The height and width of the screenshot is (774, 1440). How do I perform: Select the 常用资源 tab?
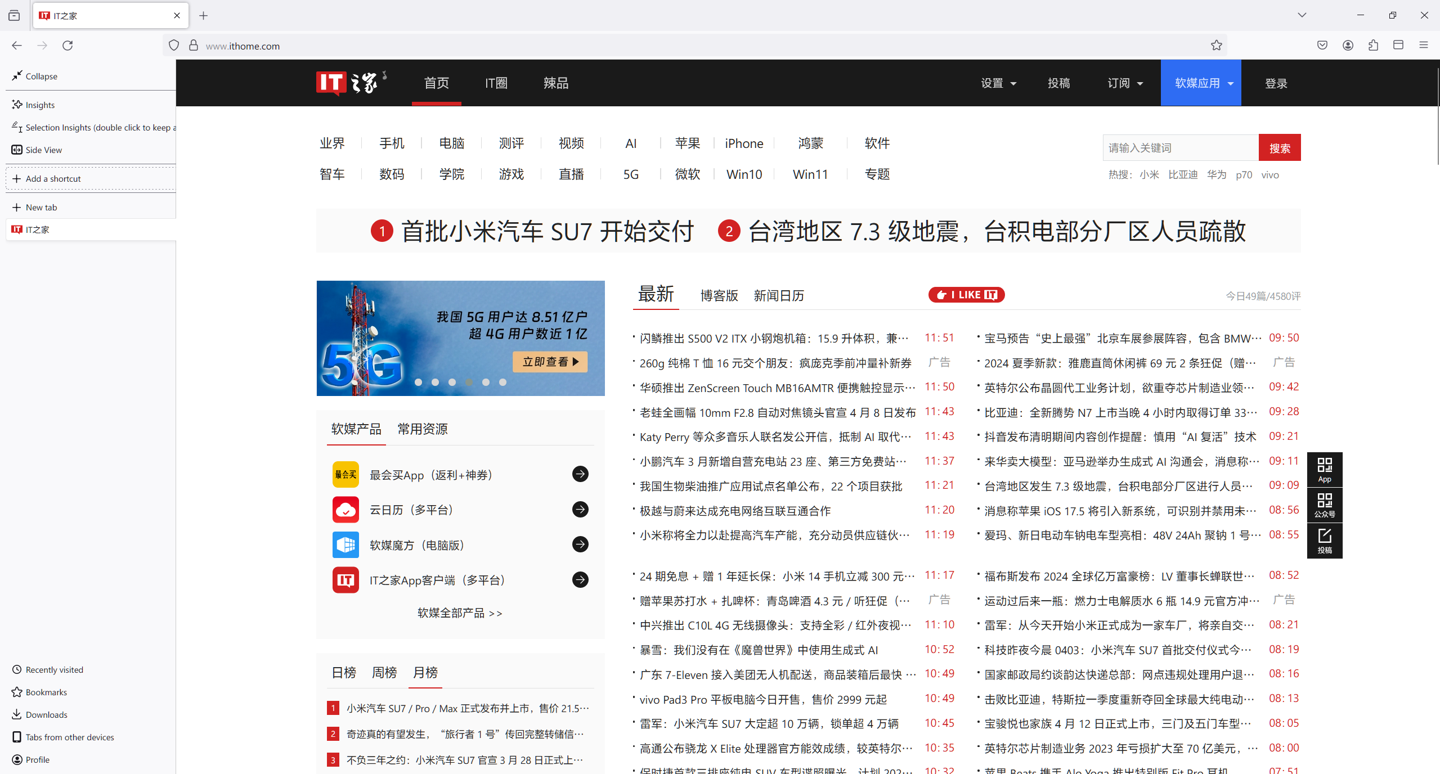(x=422, y=429)
